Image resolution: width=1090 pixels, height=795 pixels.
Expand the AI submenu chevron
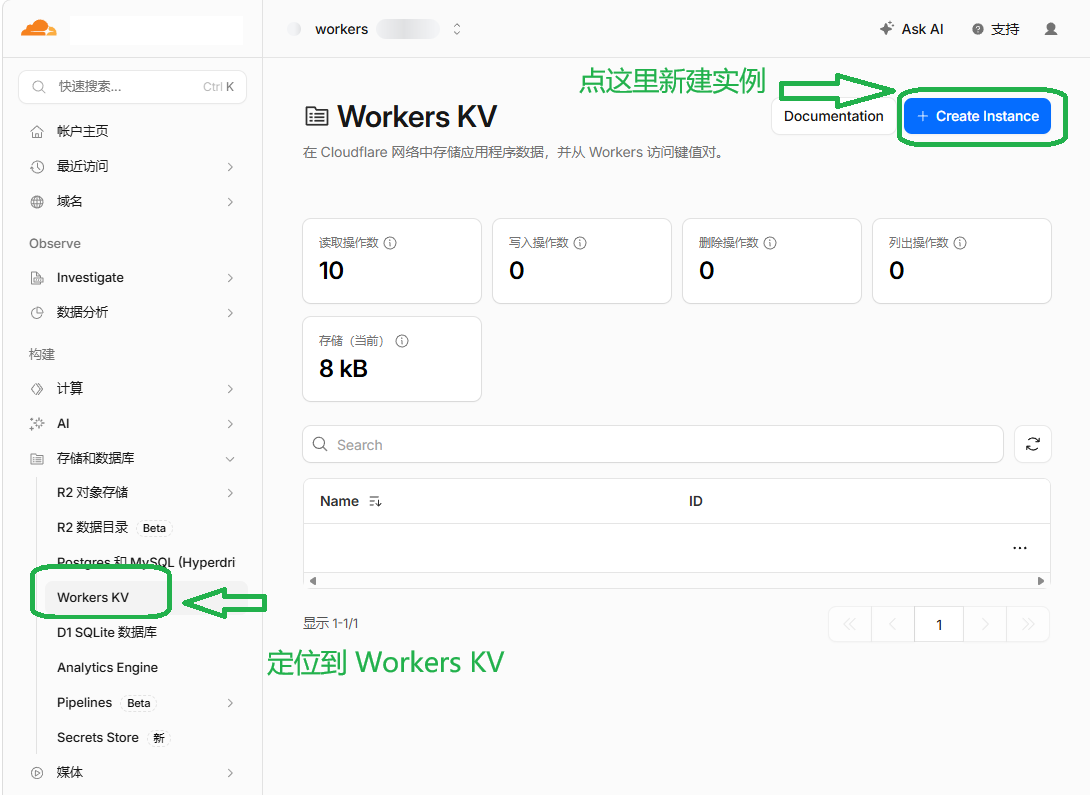230,424
